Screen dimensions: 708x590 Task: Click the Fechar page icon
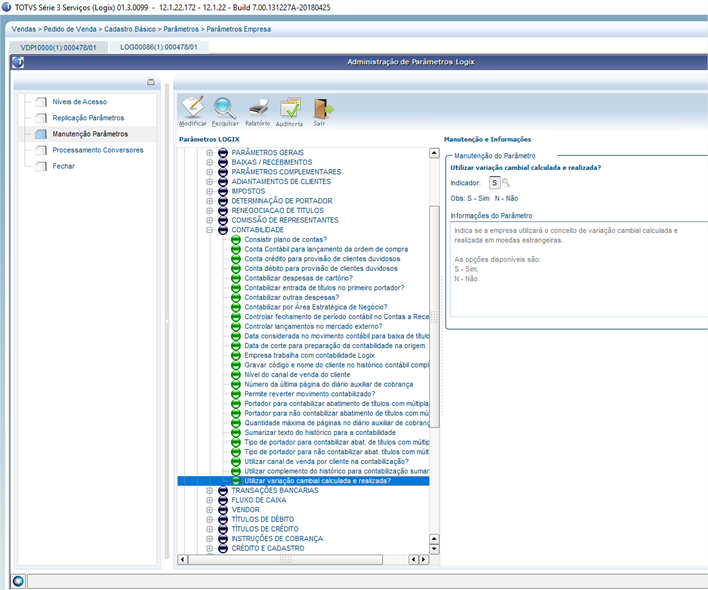pos(41,166)
